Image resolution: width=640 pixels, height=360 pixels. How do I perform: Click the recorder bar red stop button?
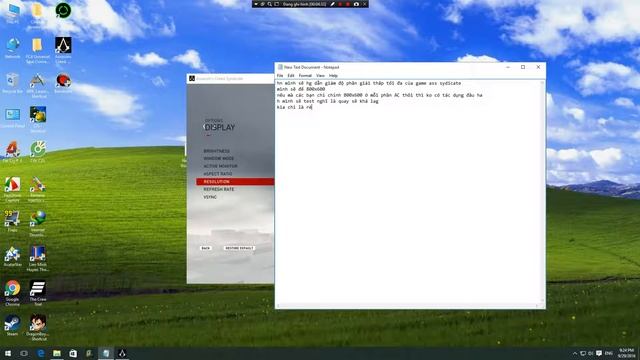348,4
